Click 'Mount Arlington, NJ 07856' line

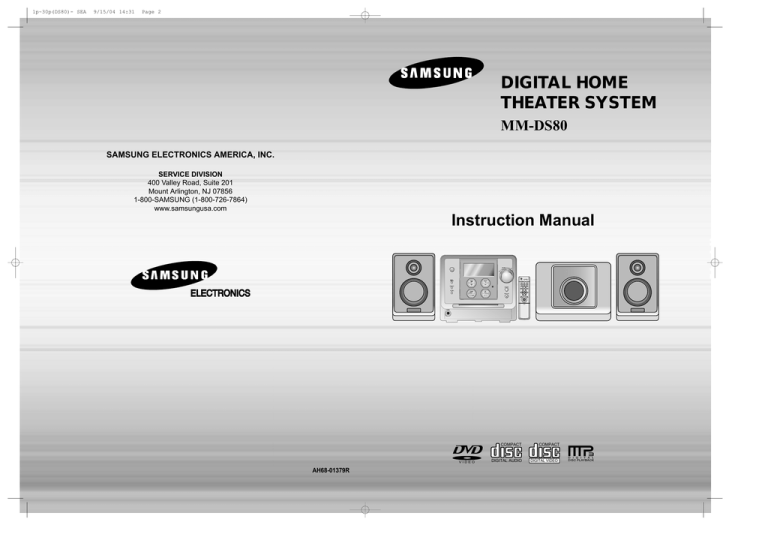[190, 191]
